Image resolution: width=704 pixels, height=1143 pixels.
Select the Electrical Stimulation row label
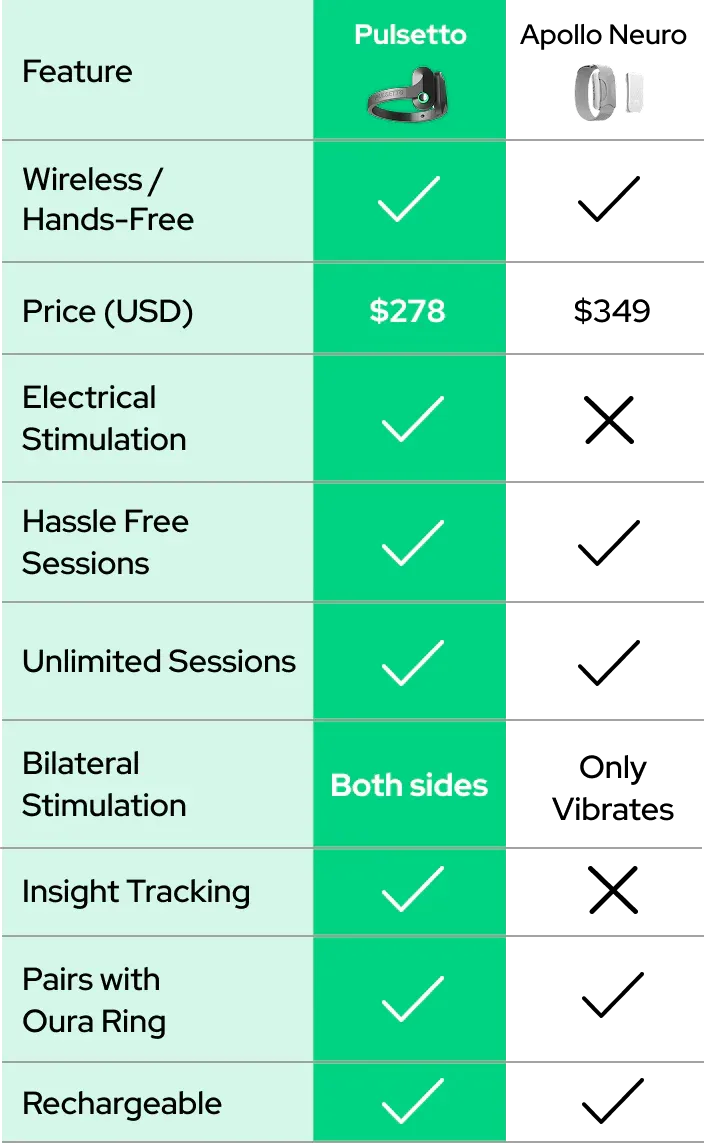pyautogui.click(x=104, y=418)
